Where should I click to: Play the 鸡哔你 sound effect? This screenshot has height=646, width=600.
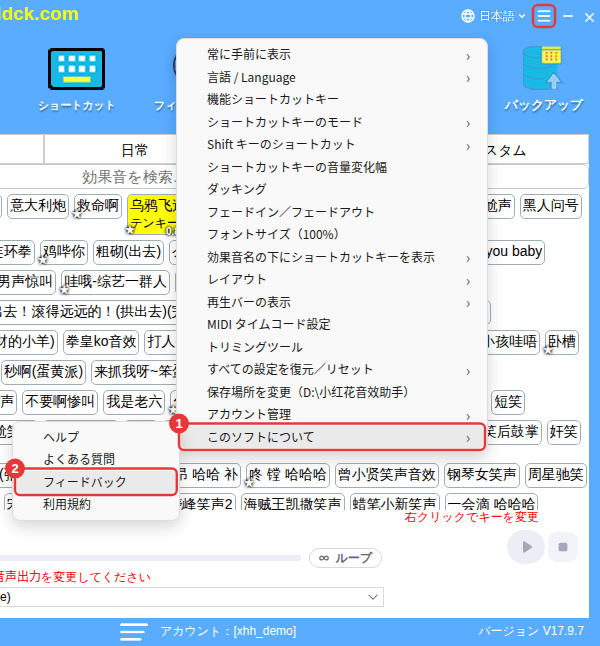[64, 252]
